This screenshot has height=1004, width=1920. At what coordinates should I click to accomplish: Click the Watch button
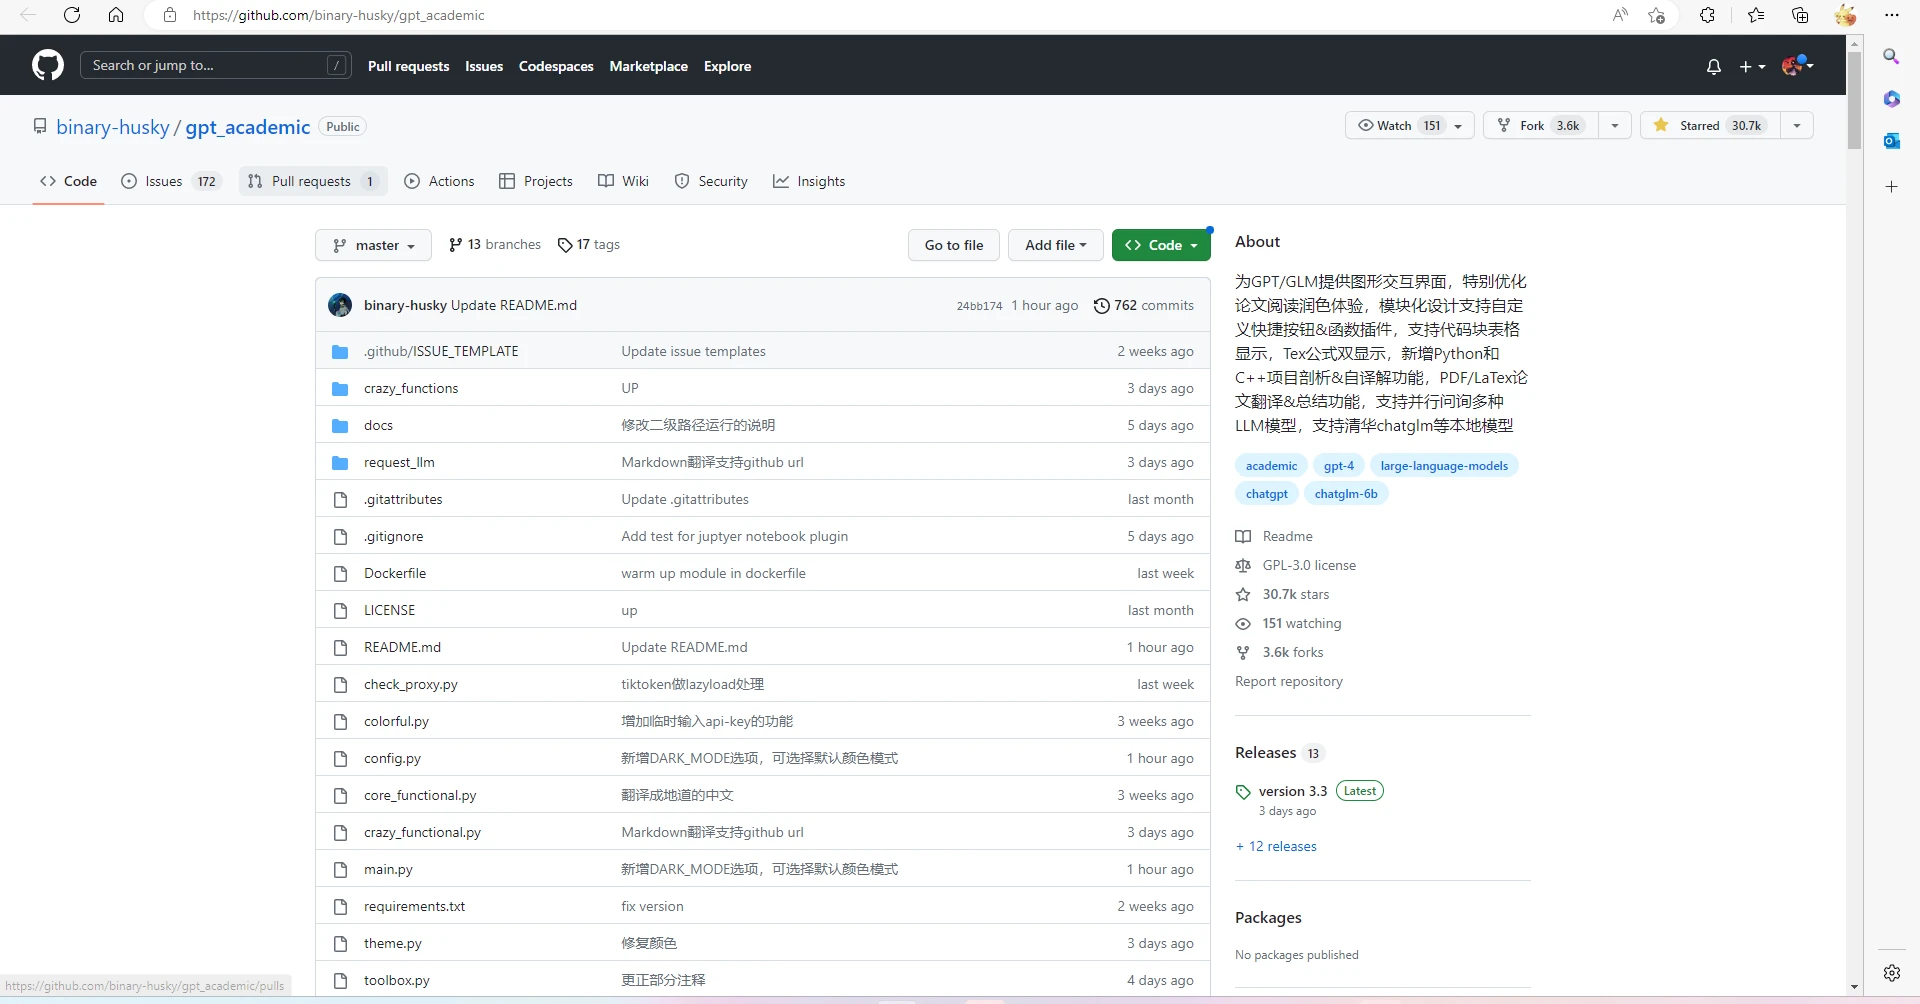1410,126
